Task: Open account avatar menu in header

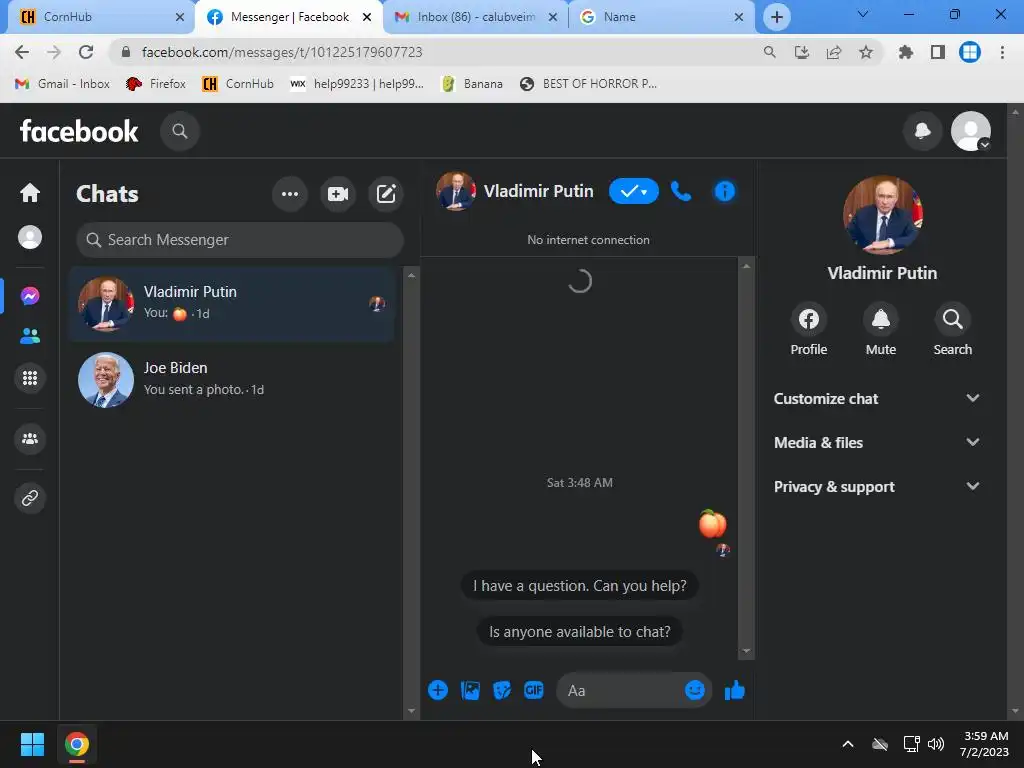Action: 970,131
